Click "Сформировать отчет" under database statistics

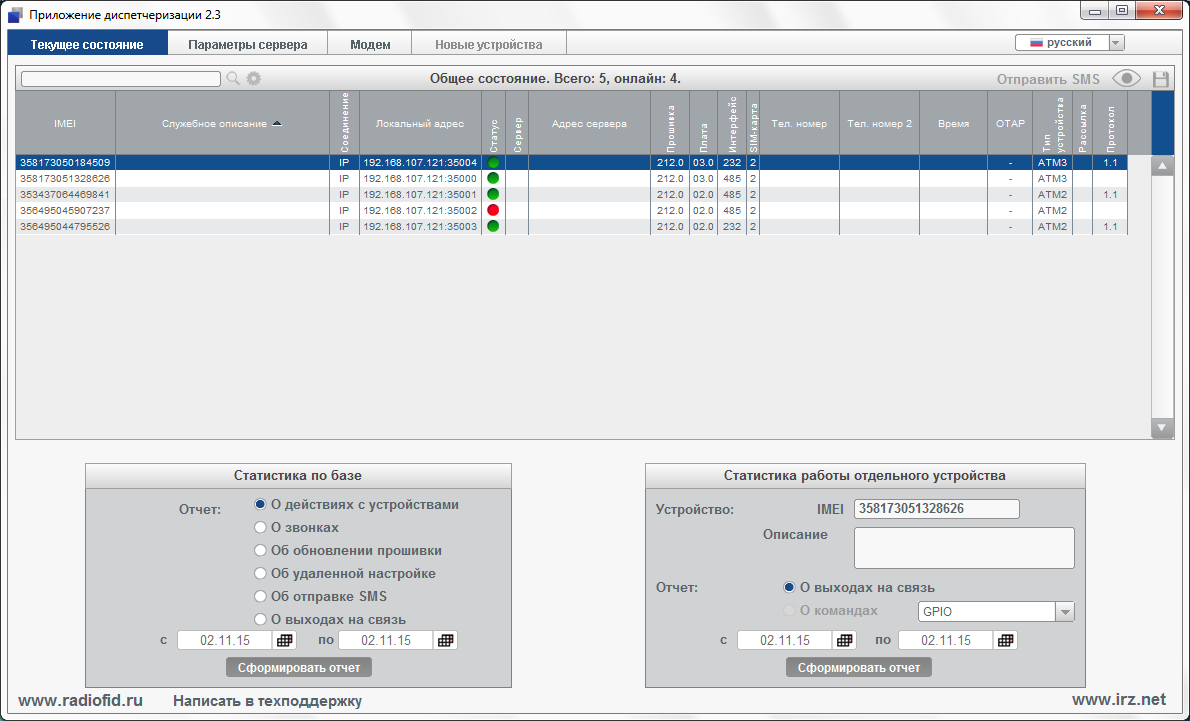(x=299, y=667)
